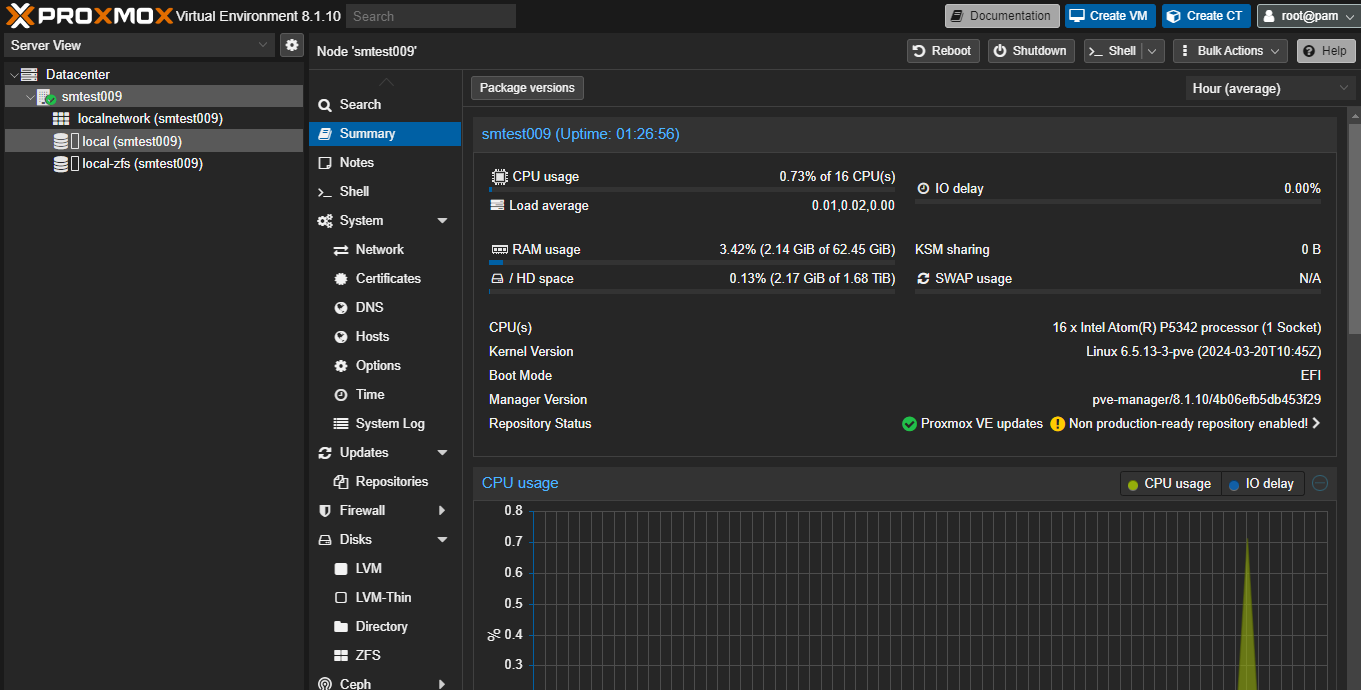Open the root@pam user menu

click(x=1308, y=16)
